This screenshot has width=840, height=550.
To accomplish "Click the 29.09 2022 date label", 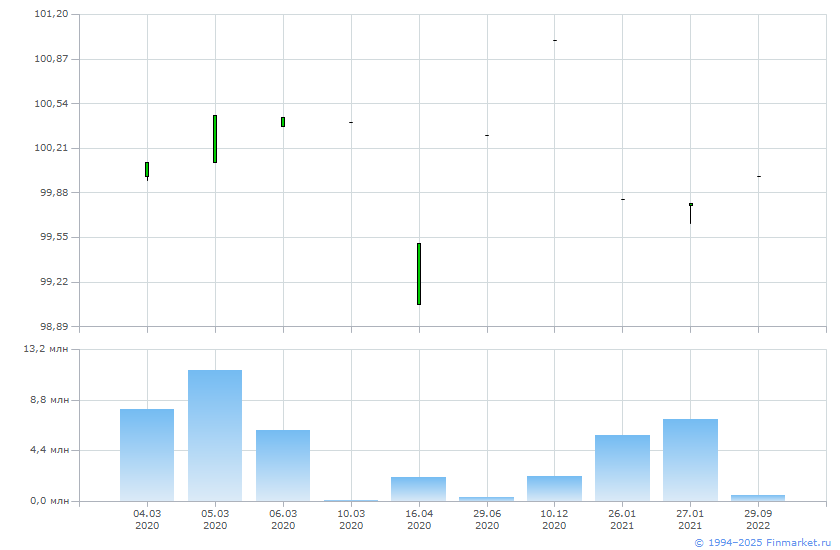I will click(x=758, y=519).
